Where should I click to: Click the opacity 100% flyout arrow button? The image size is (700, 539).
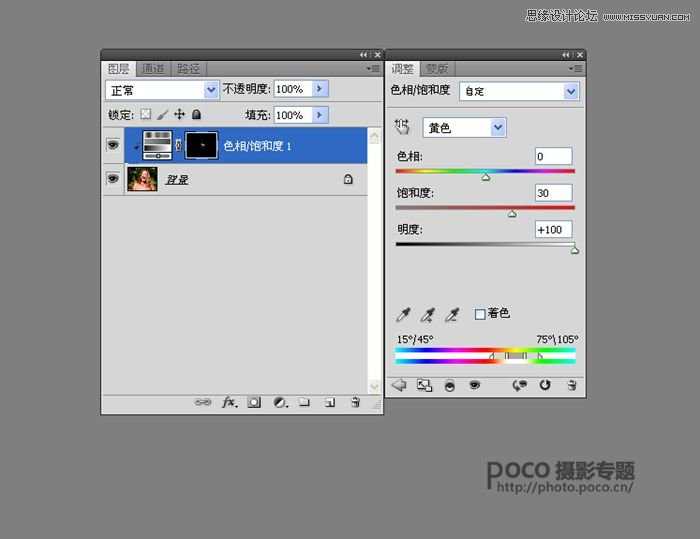[320, 89]
